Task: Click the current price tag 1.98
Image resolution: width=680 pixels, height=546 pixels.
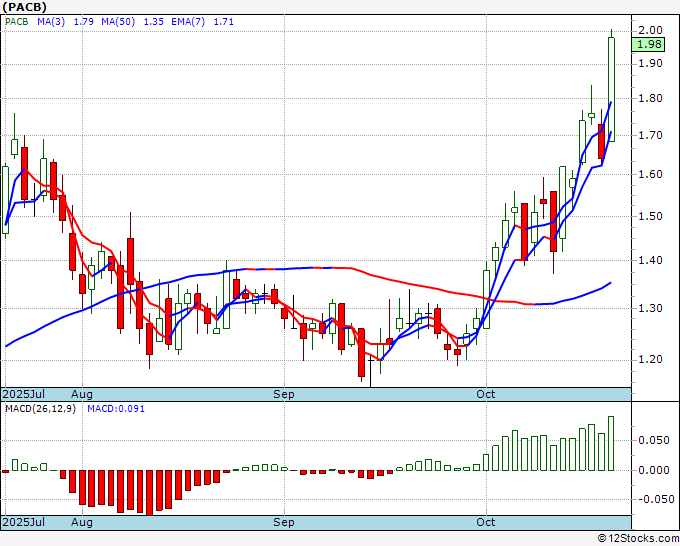Action: tap(648, 44)
